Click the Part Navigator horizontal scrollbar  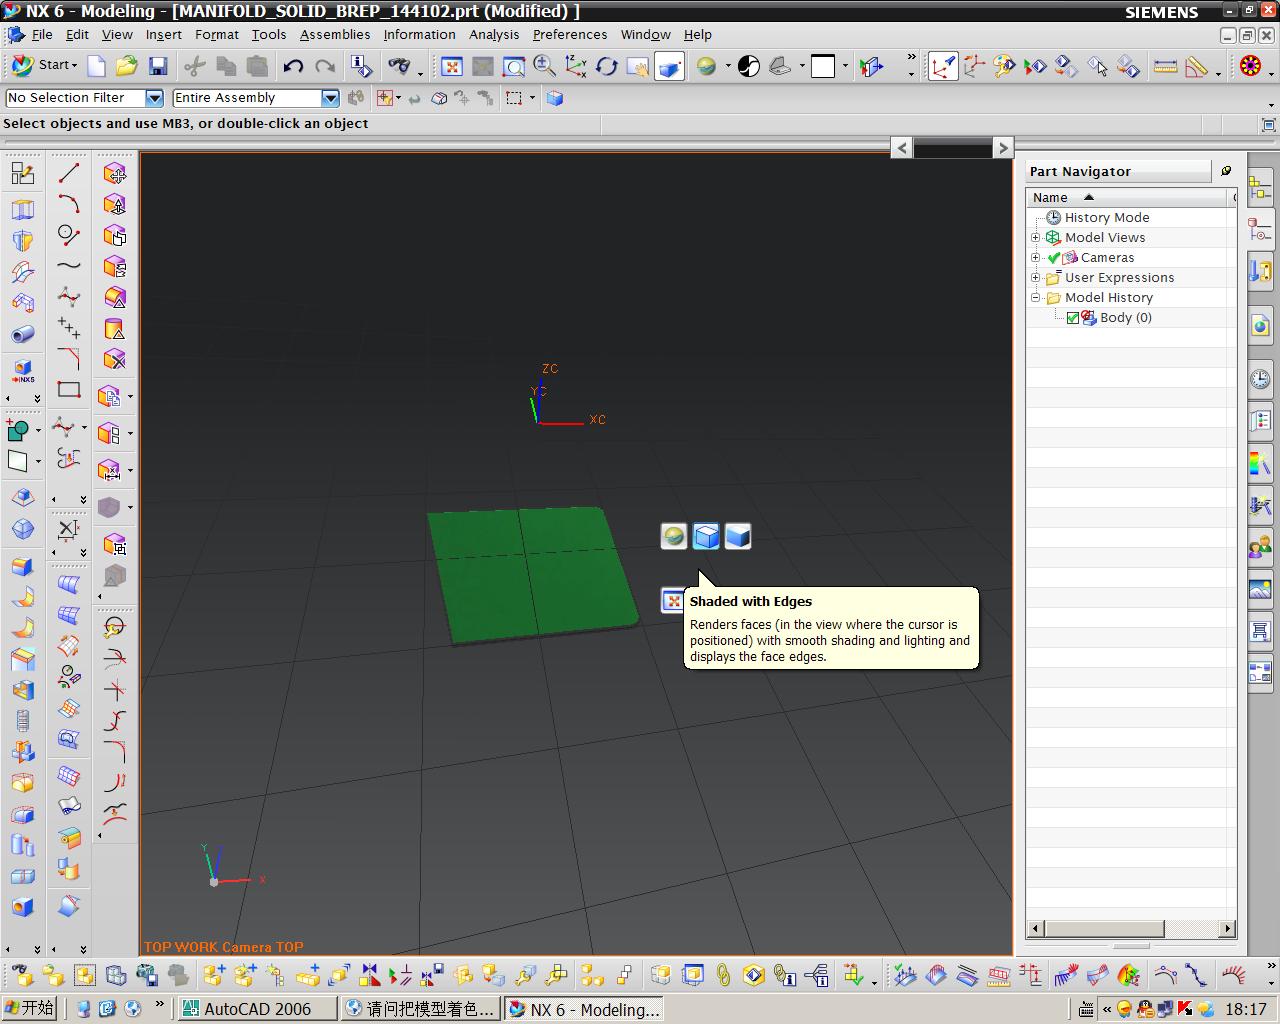(1131, 929)
